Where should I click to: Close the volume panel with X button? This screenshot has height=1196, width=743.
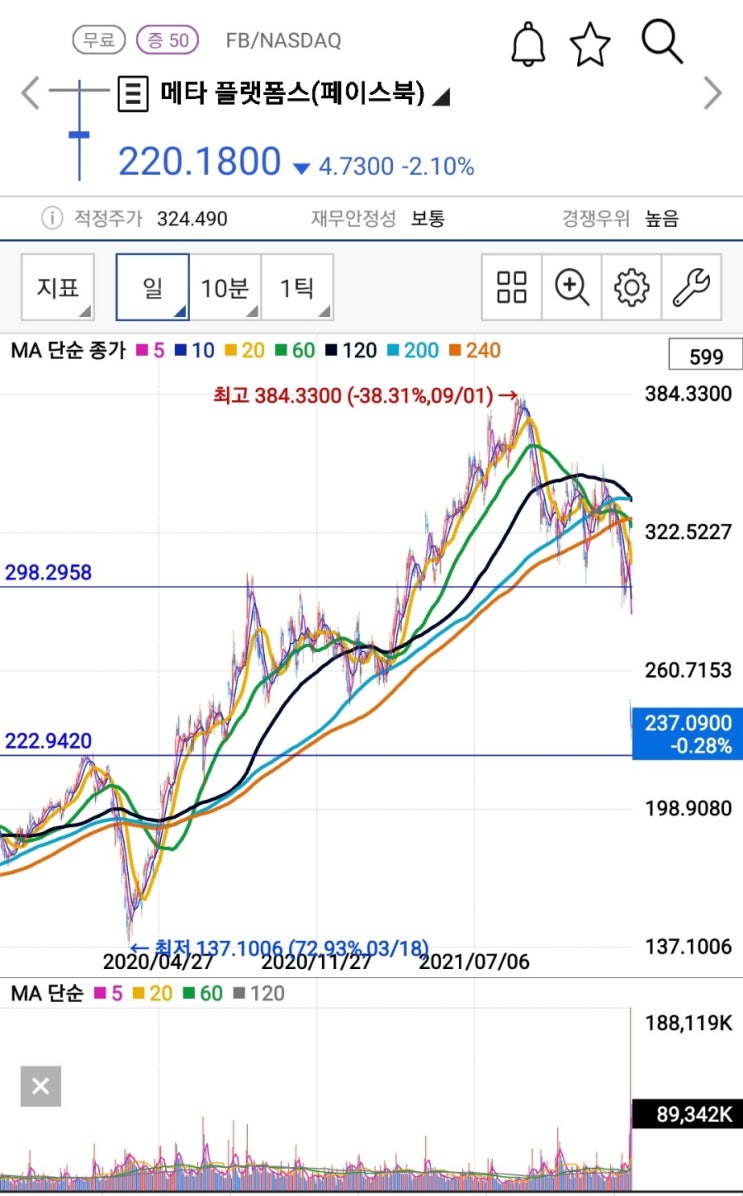click(x=40, y=1085)
